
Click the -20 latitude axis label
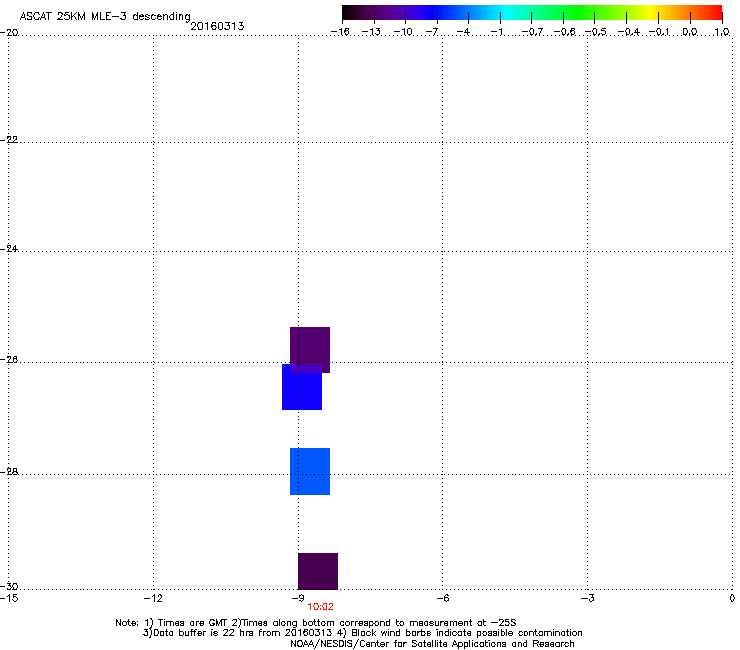click(x=9, y=32)
